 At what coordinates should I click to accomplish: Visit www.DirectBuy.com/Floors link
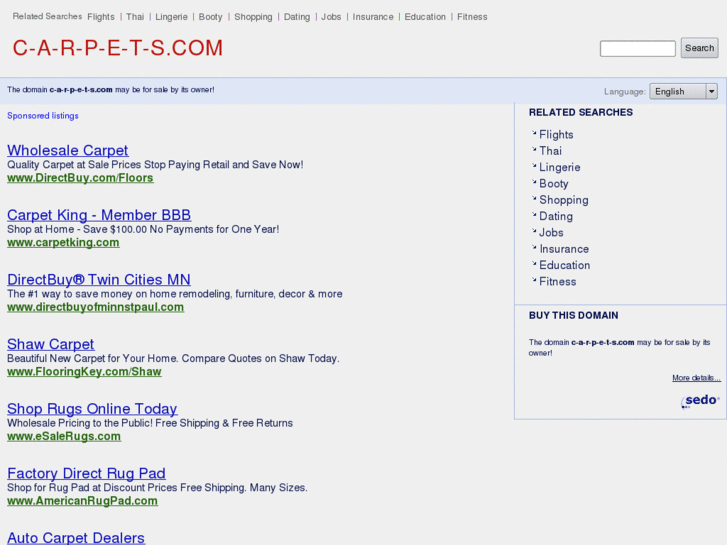click(x=80, y=178)
